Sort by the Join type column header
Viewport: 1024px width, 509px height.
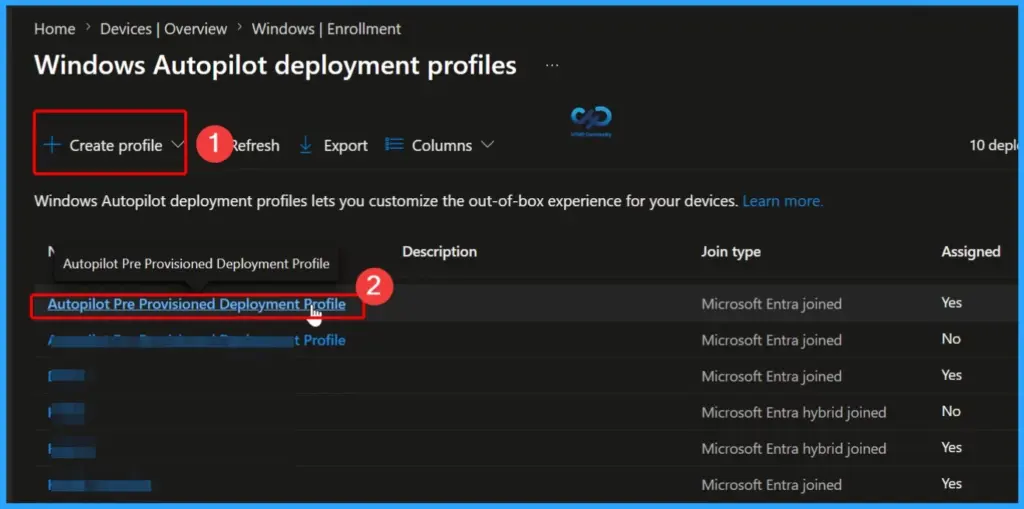pyautogui.click(x=731, y=252)
